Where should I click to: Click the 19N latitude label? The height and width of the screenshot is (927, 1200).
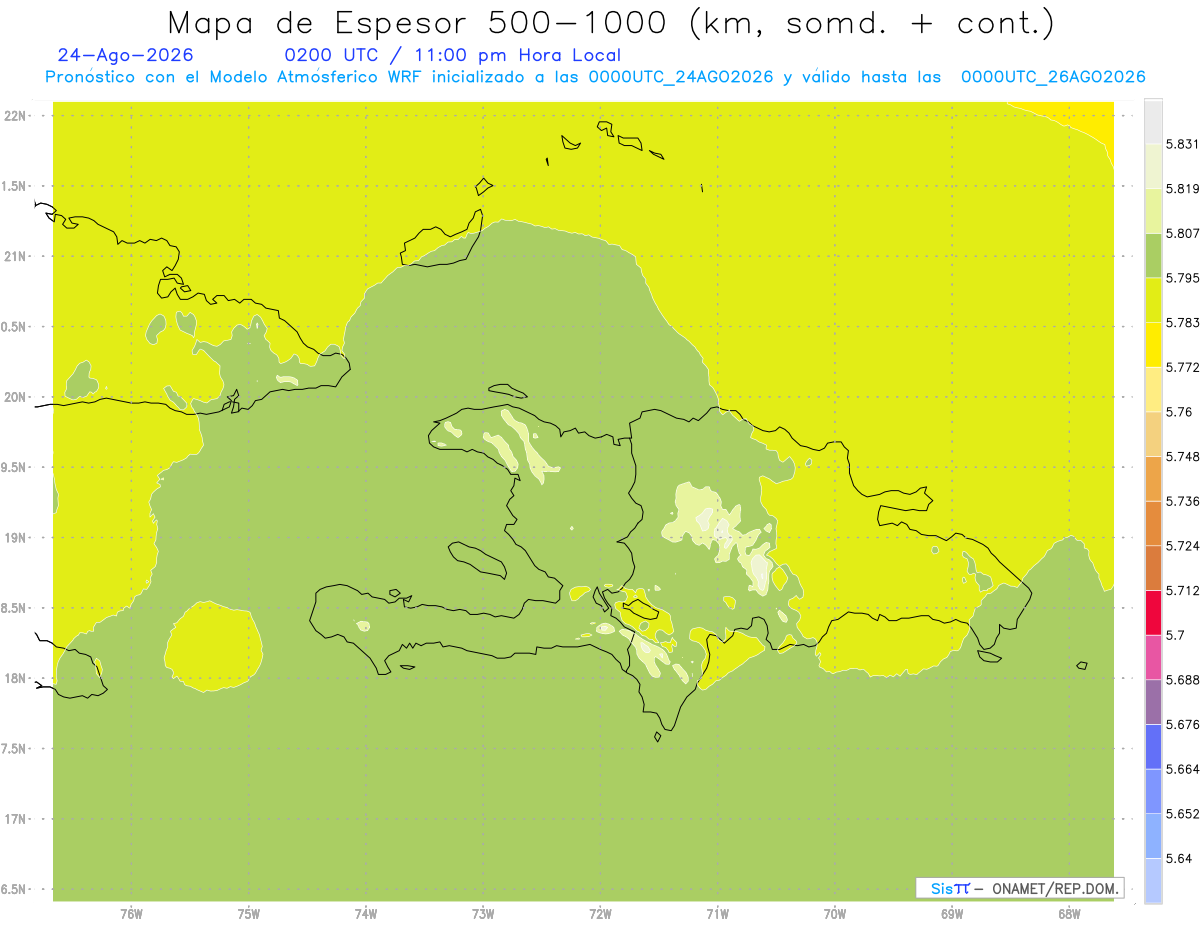(16, 538)
